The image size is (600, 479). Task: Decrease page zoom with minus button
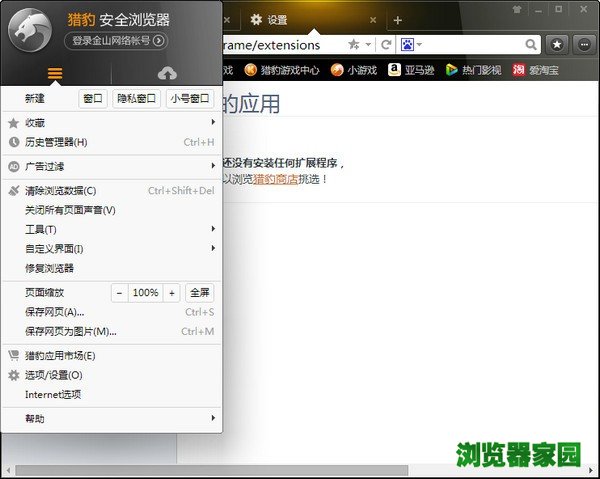point(119,293)
